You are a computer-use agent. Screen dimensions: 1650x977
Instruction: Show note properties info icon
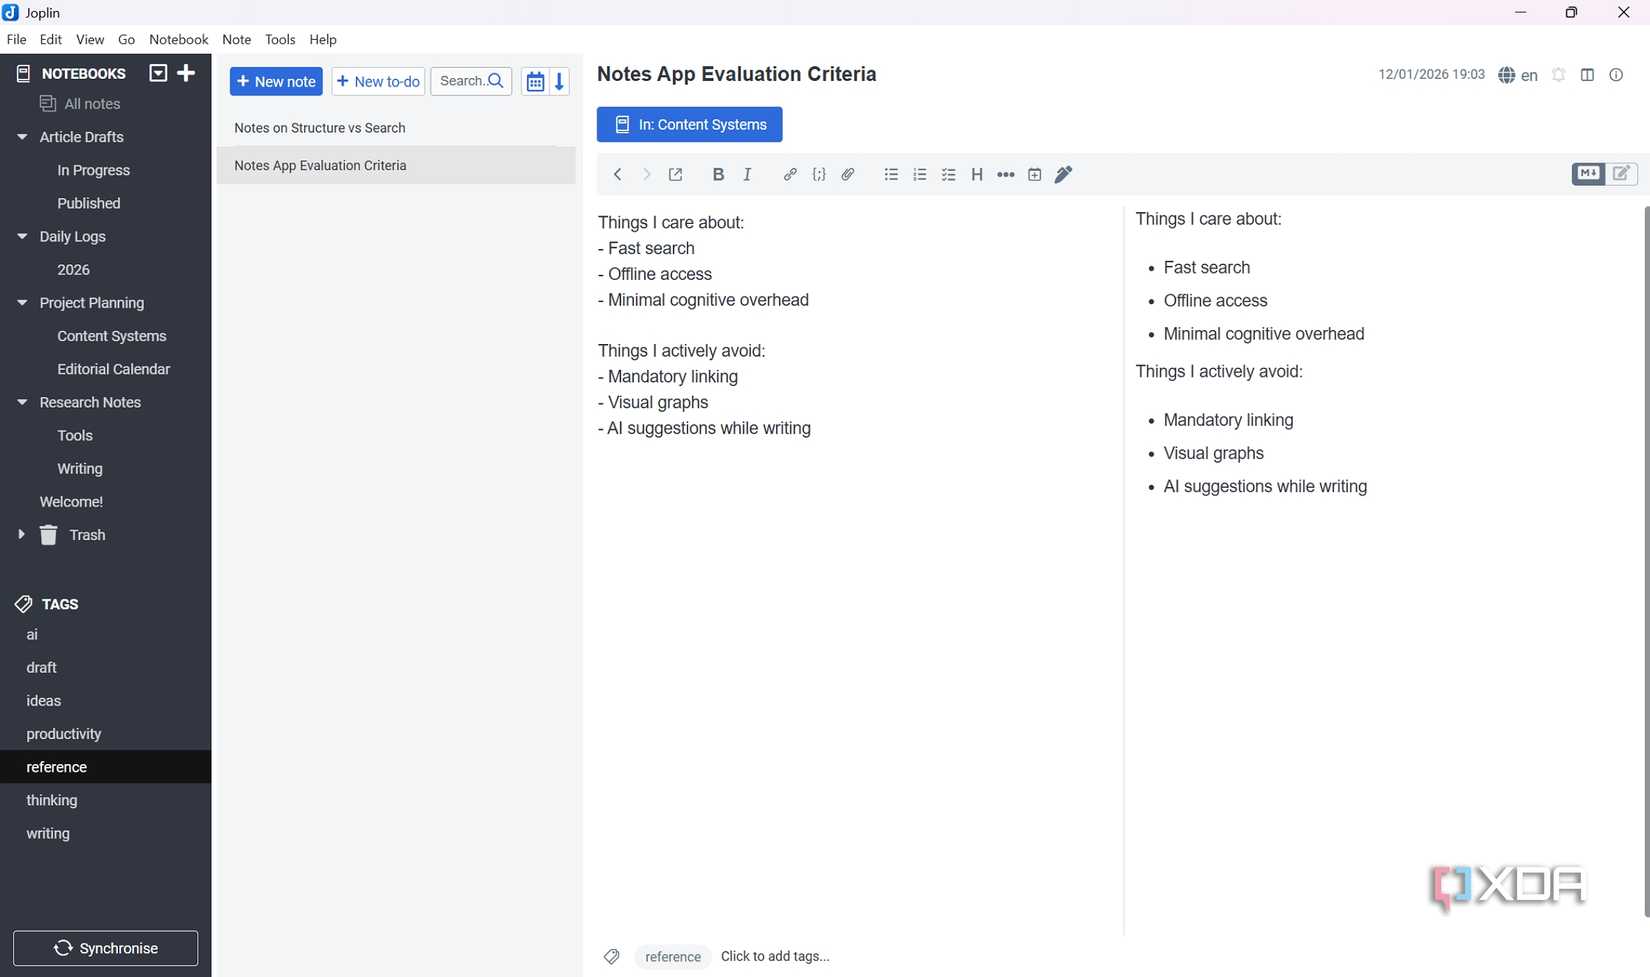(x=1617, y=75)
